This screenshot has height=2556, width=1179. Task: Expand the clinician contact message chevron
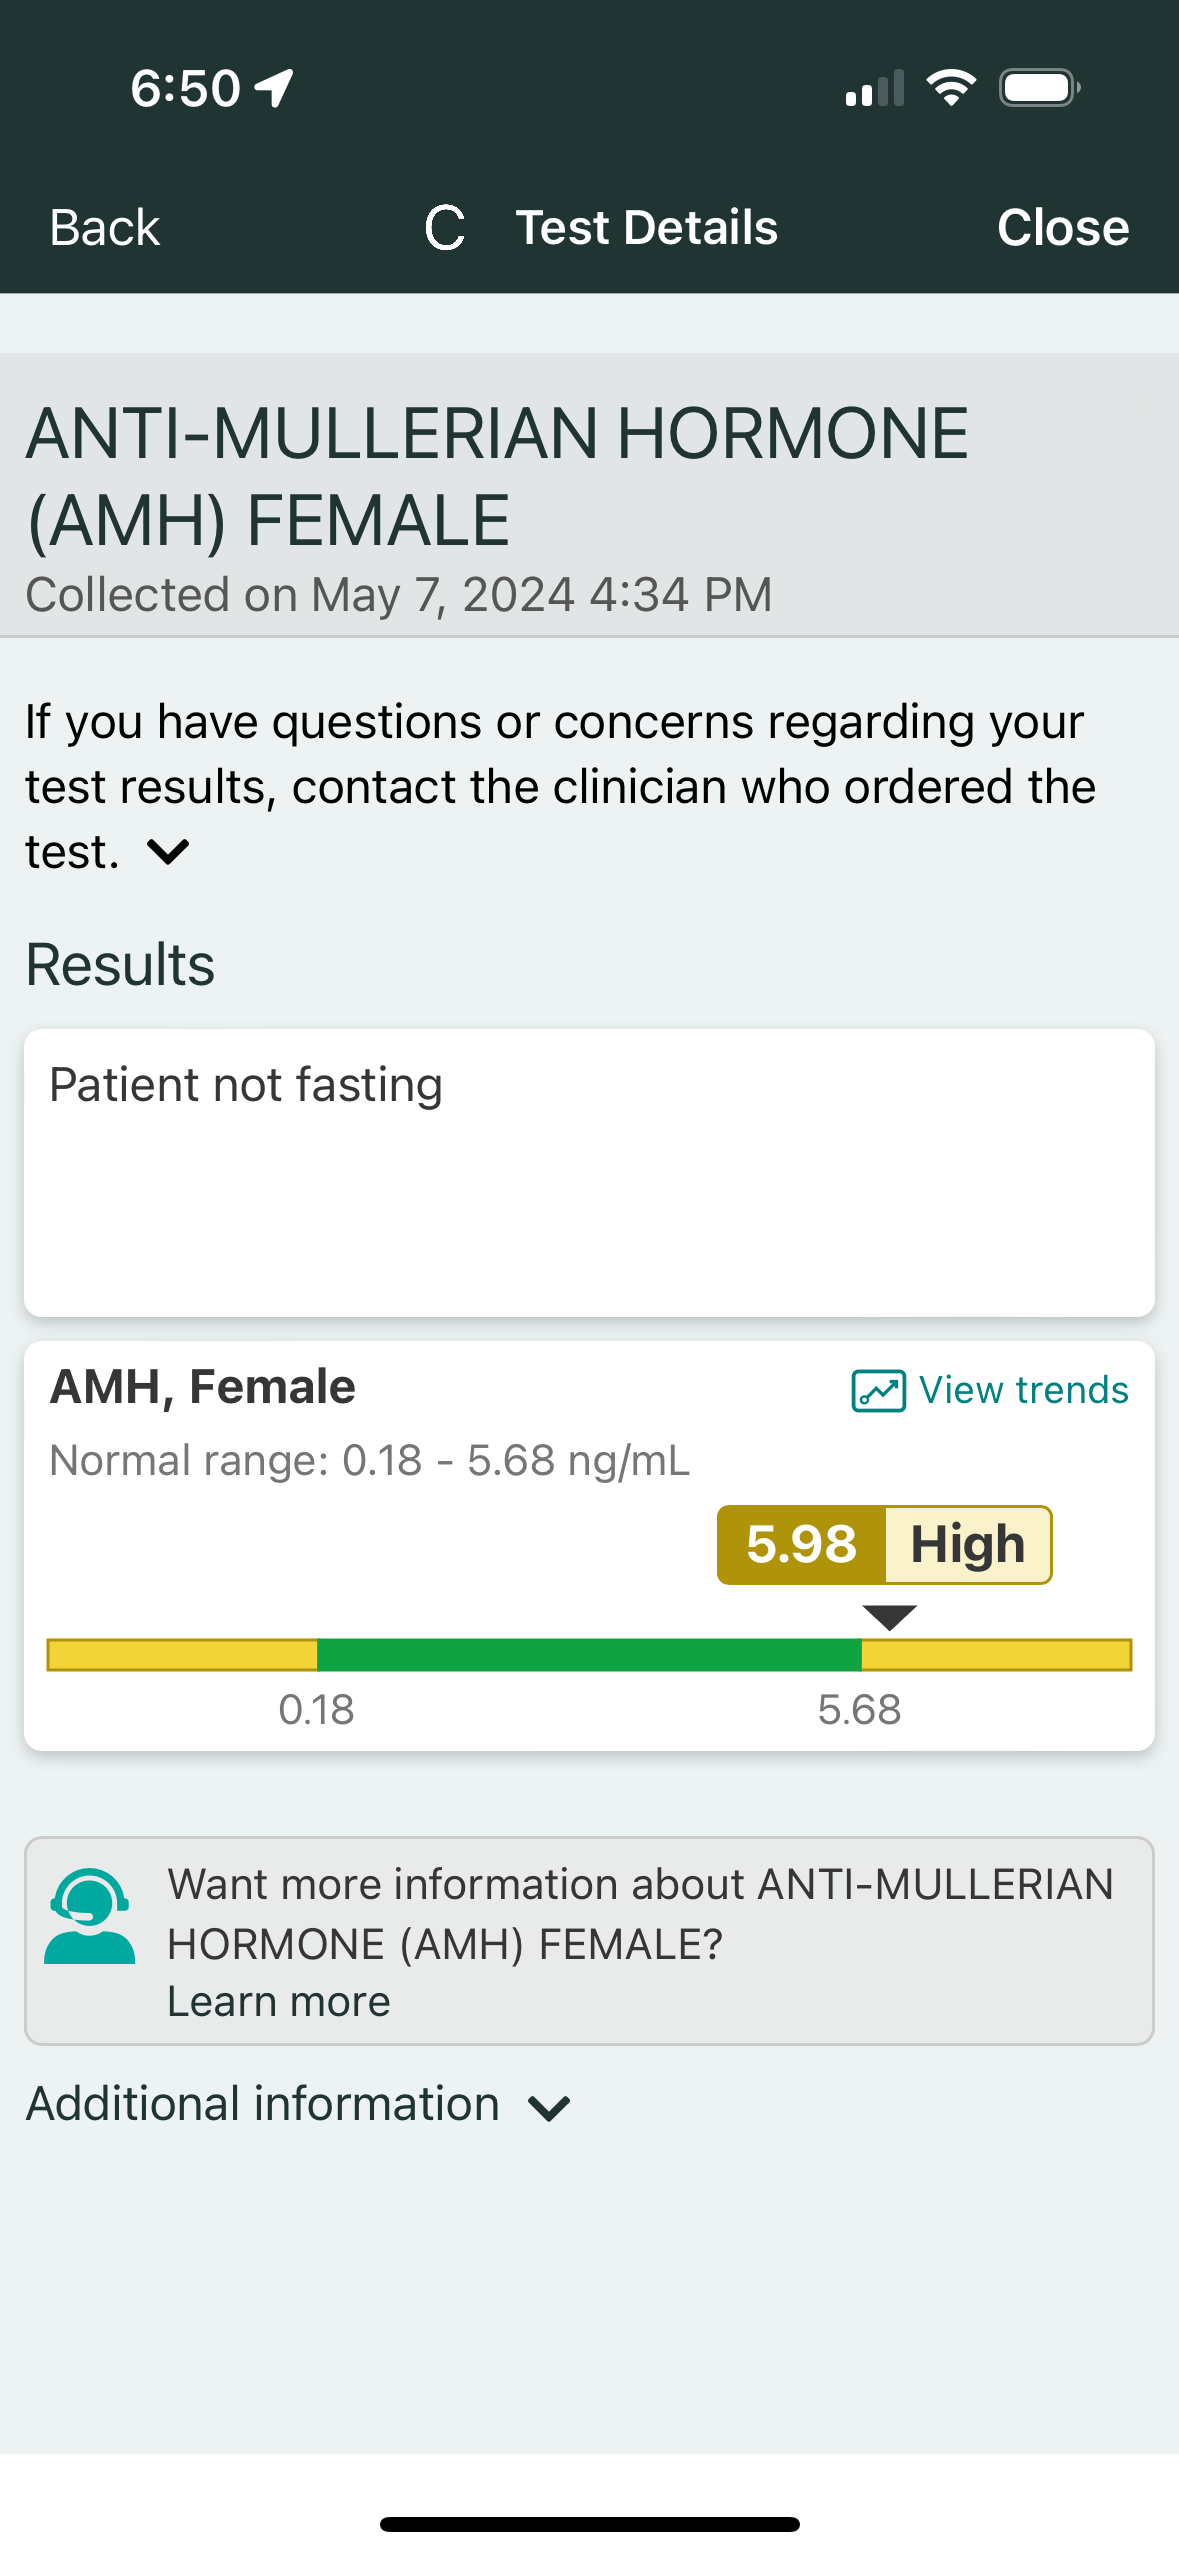click(x=168, y=852)
